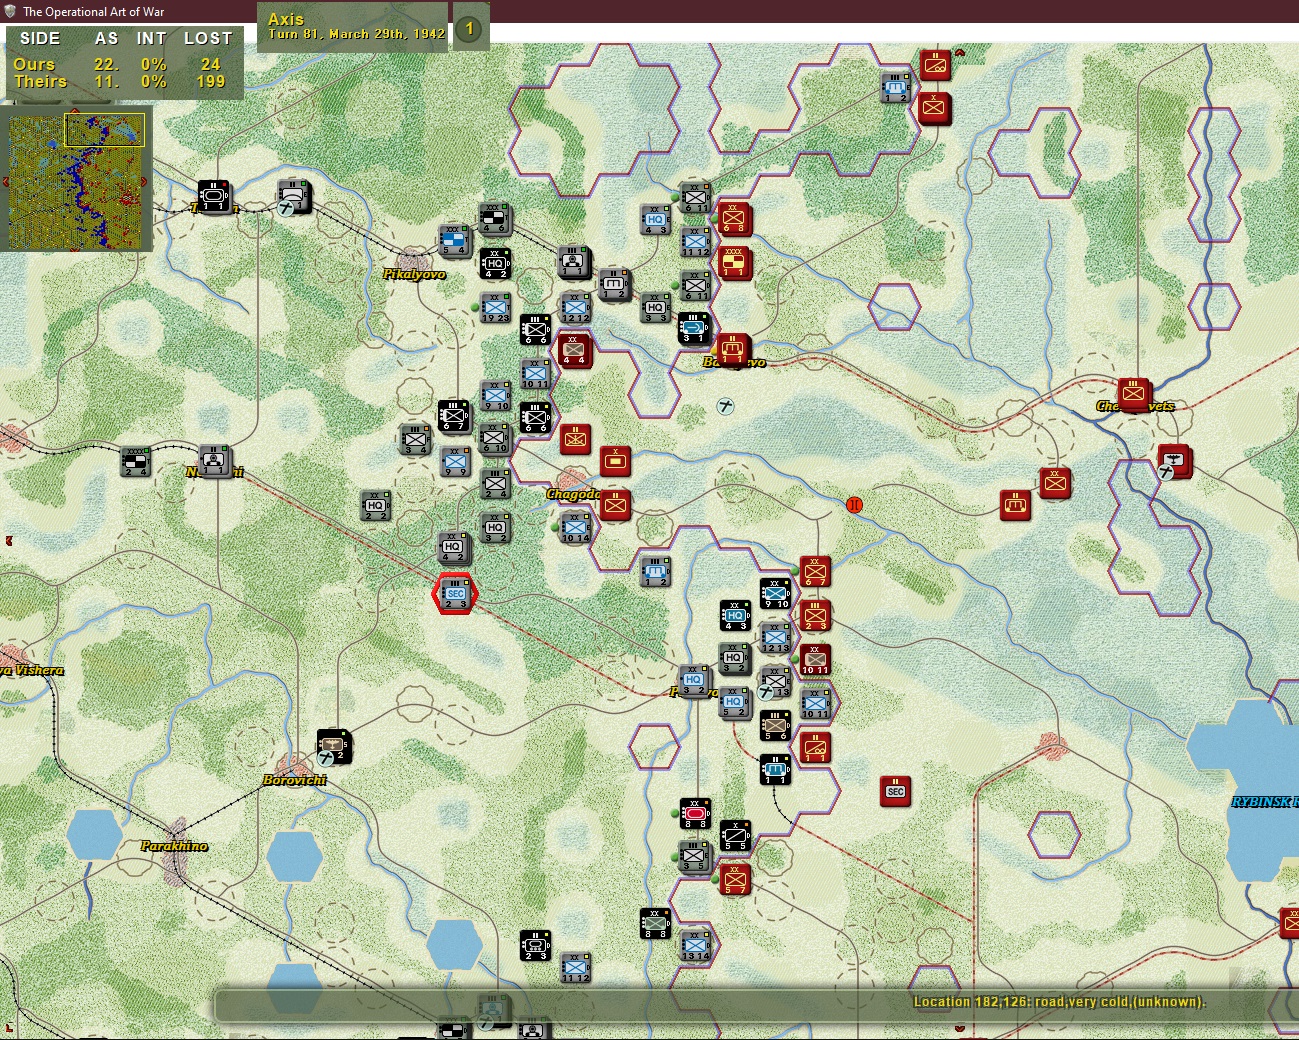Select the gray infantry division rated 12-12
Image resolution: width=1299 pixels, height=1040 pixels.
pos(575,308)
